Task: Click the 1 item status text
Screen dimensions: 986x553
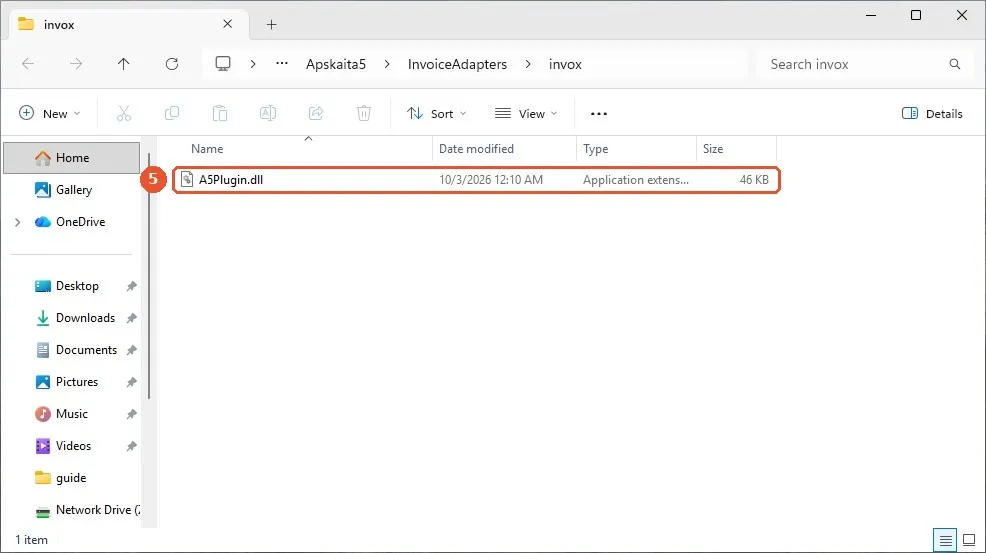Action: 31,540
